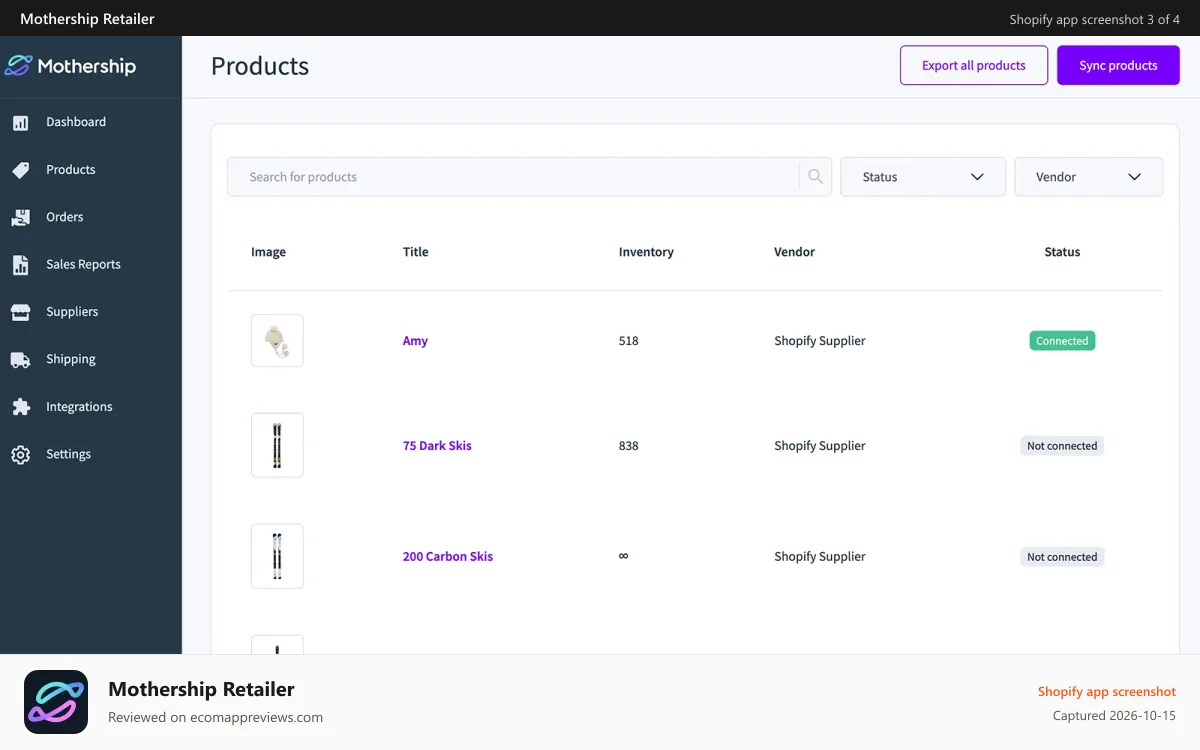The height and width of the screenshot is (750, 1200).
Task: Click the Integrations puzzle piece icon
Action: [20, 408]
